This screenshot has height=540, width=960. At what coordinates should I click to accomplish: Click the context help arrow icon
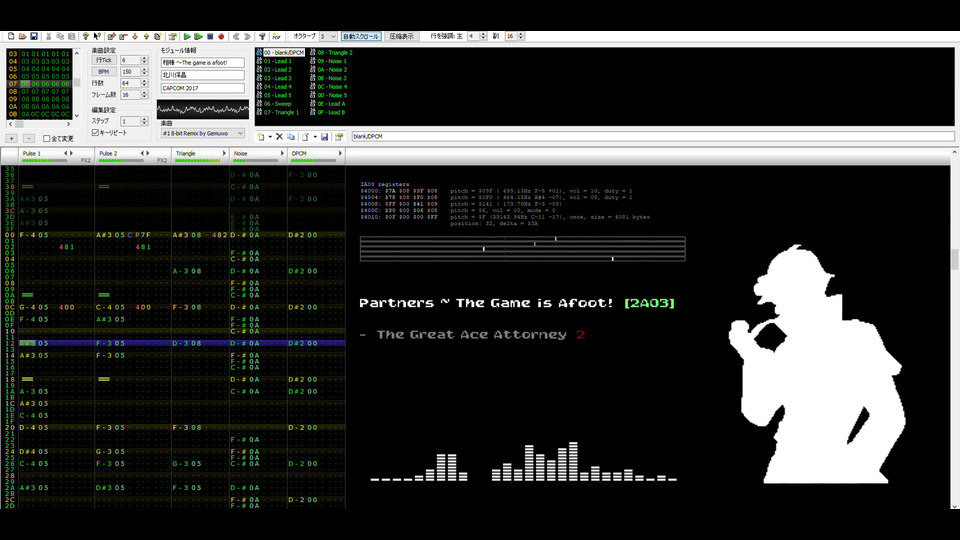[x=97, y=37]
